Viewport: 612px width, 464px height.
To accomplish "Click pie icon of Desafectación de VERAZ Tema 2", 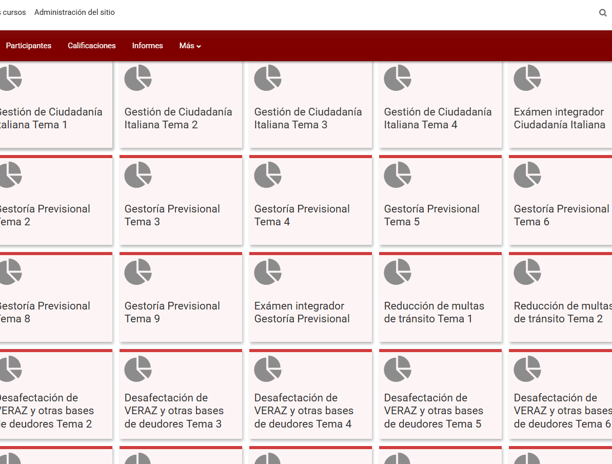I will click(11, 369).
